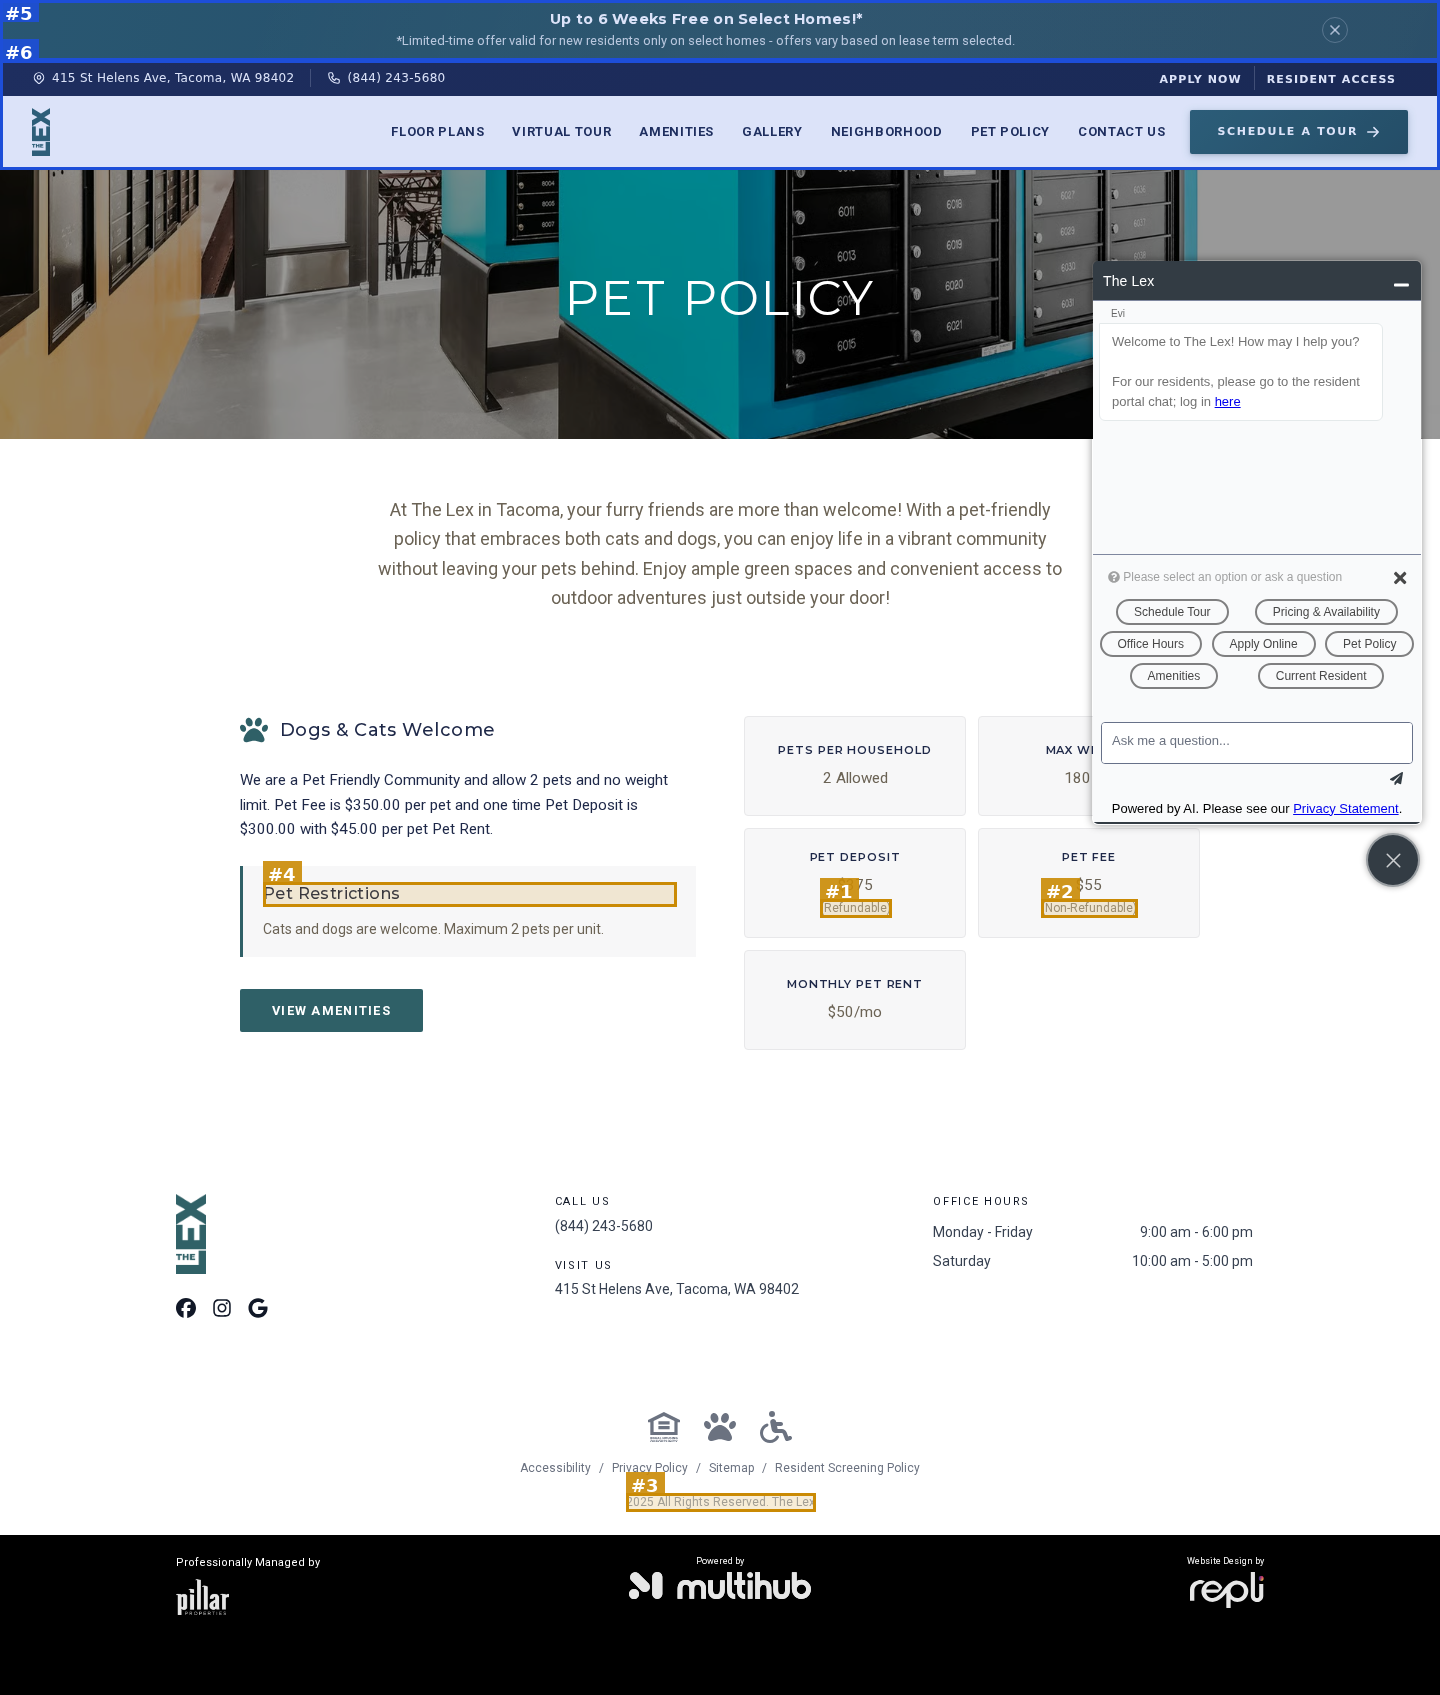Click the Pets Per Household card

coord(855,766)
